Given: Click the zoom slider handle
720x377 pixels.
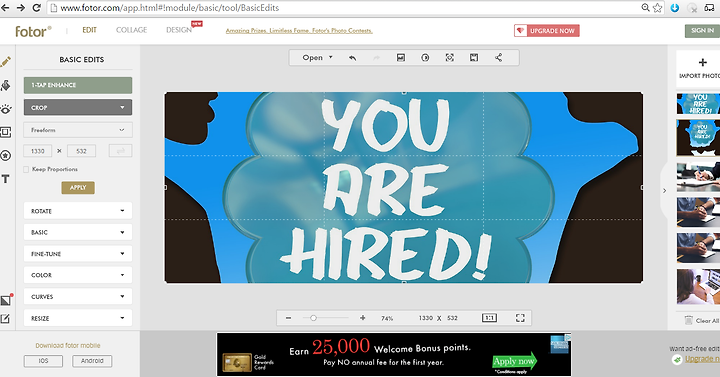Looking at the screenshot, I should pos(313,318).
